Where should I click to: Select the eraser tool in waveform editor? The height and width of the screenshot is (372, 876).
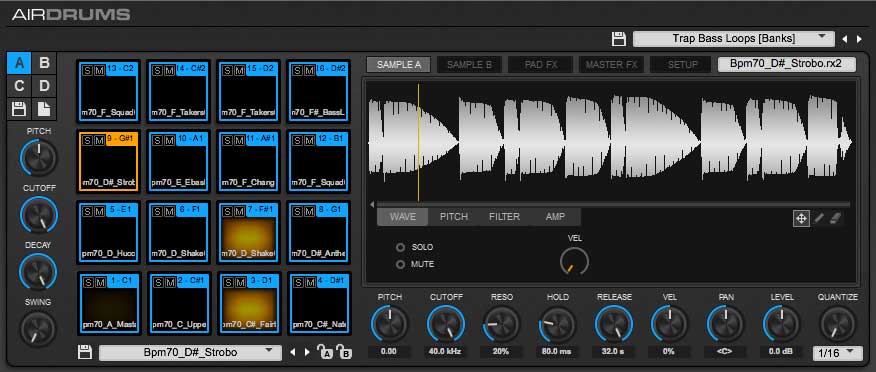(835, 218)
